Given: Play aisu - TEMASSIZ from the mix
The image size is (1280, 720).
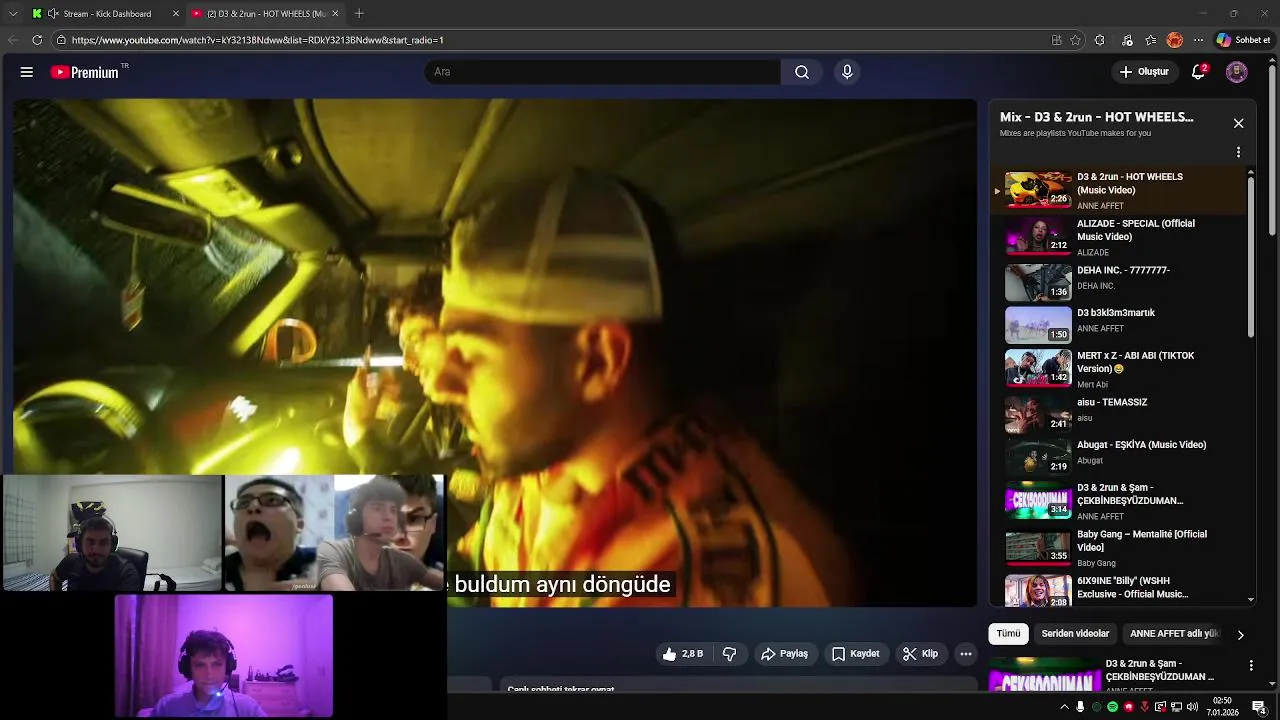Looking at the screenshot, I should 1120,413.
